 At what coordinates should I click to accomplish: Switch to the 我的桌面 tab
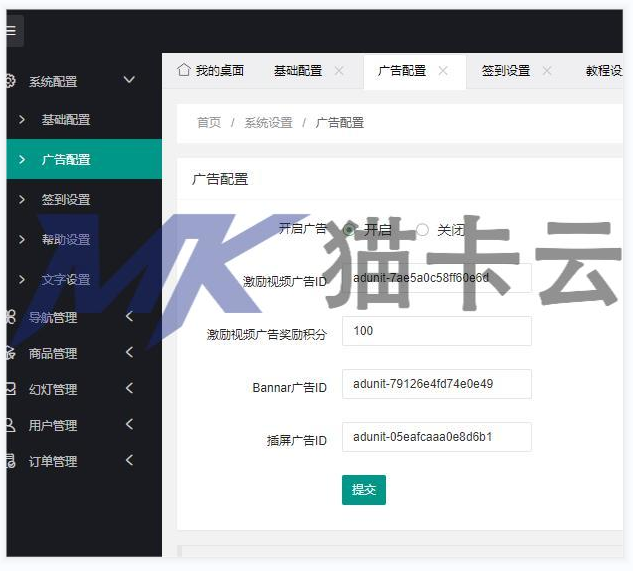tap(210, 71)
